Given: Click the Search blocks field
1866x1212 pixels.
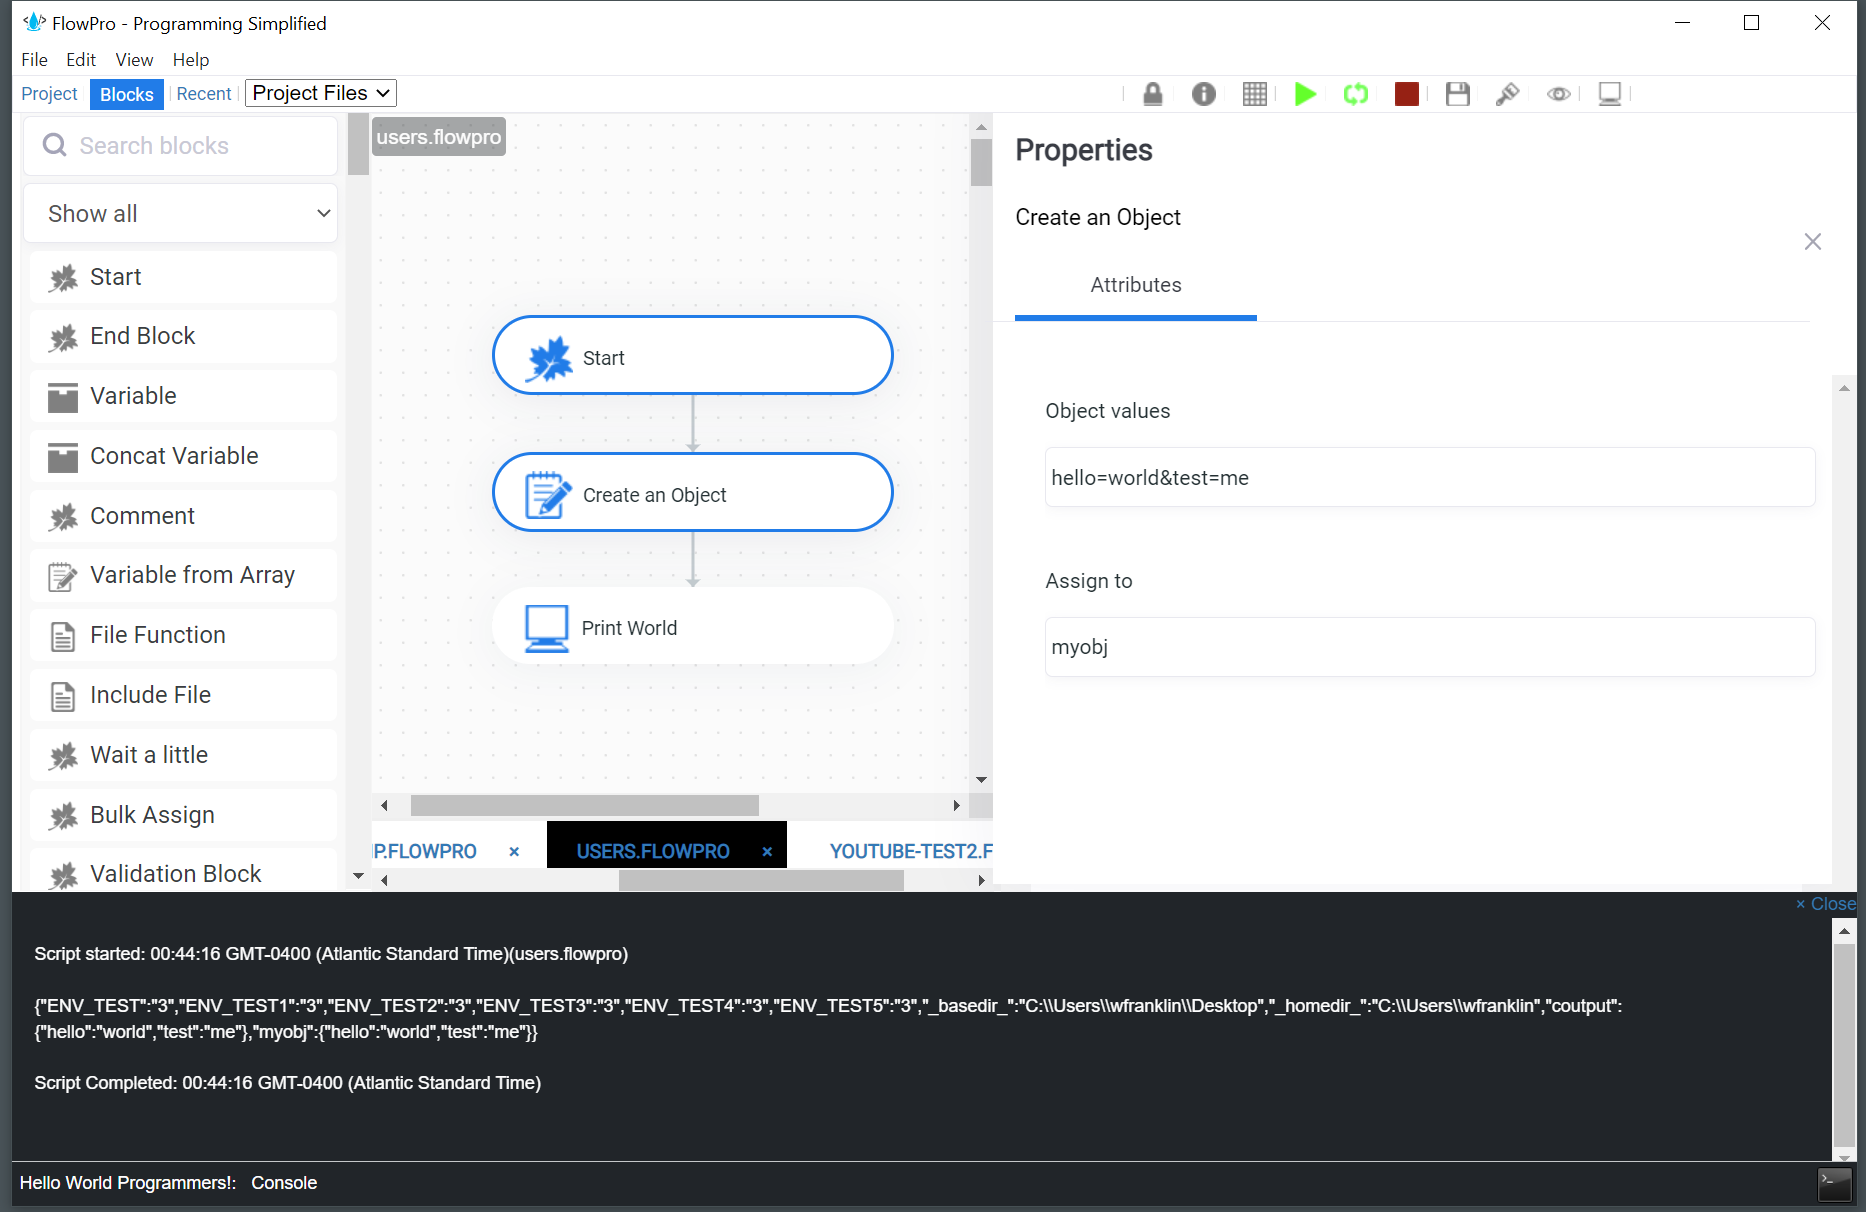Looking at the screenshot, I should 181,146.
